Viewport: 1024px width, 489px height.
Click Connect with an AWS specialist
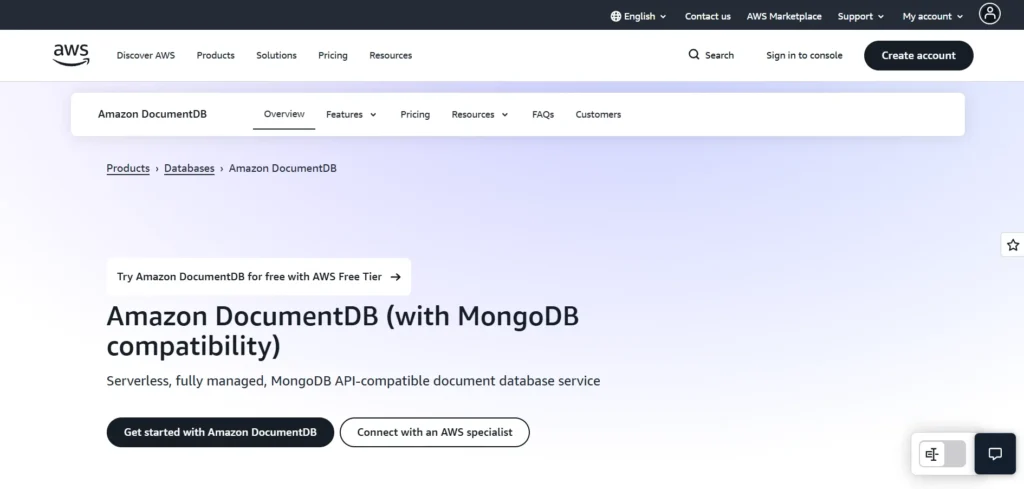pyautogui.click(x=435, y=432)
